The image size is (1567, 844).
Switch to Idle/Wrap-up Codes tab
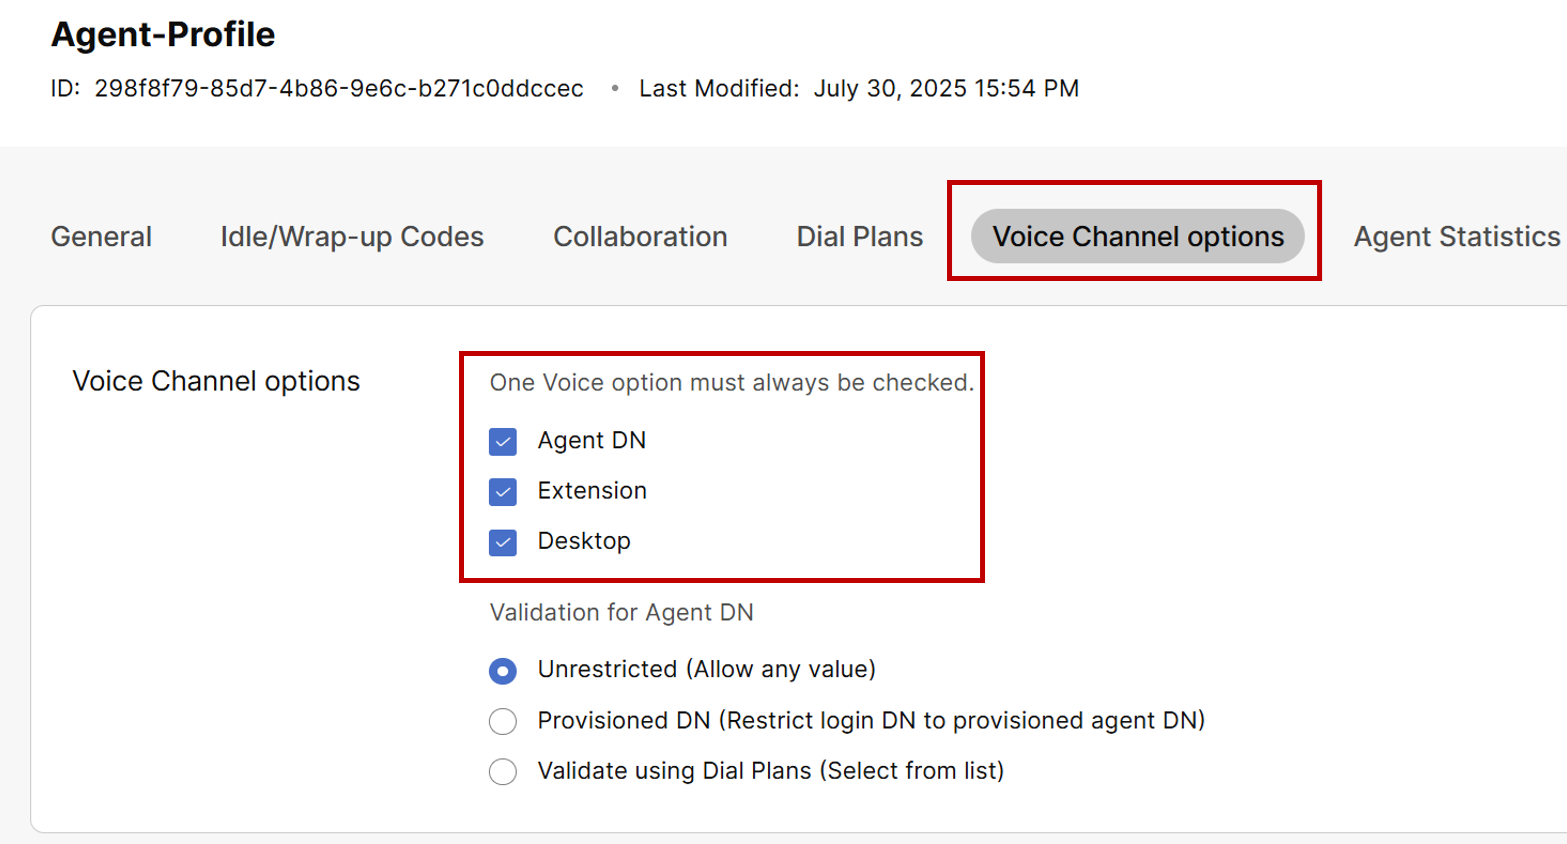pos(352,237)
